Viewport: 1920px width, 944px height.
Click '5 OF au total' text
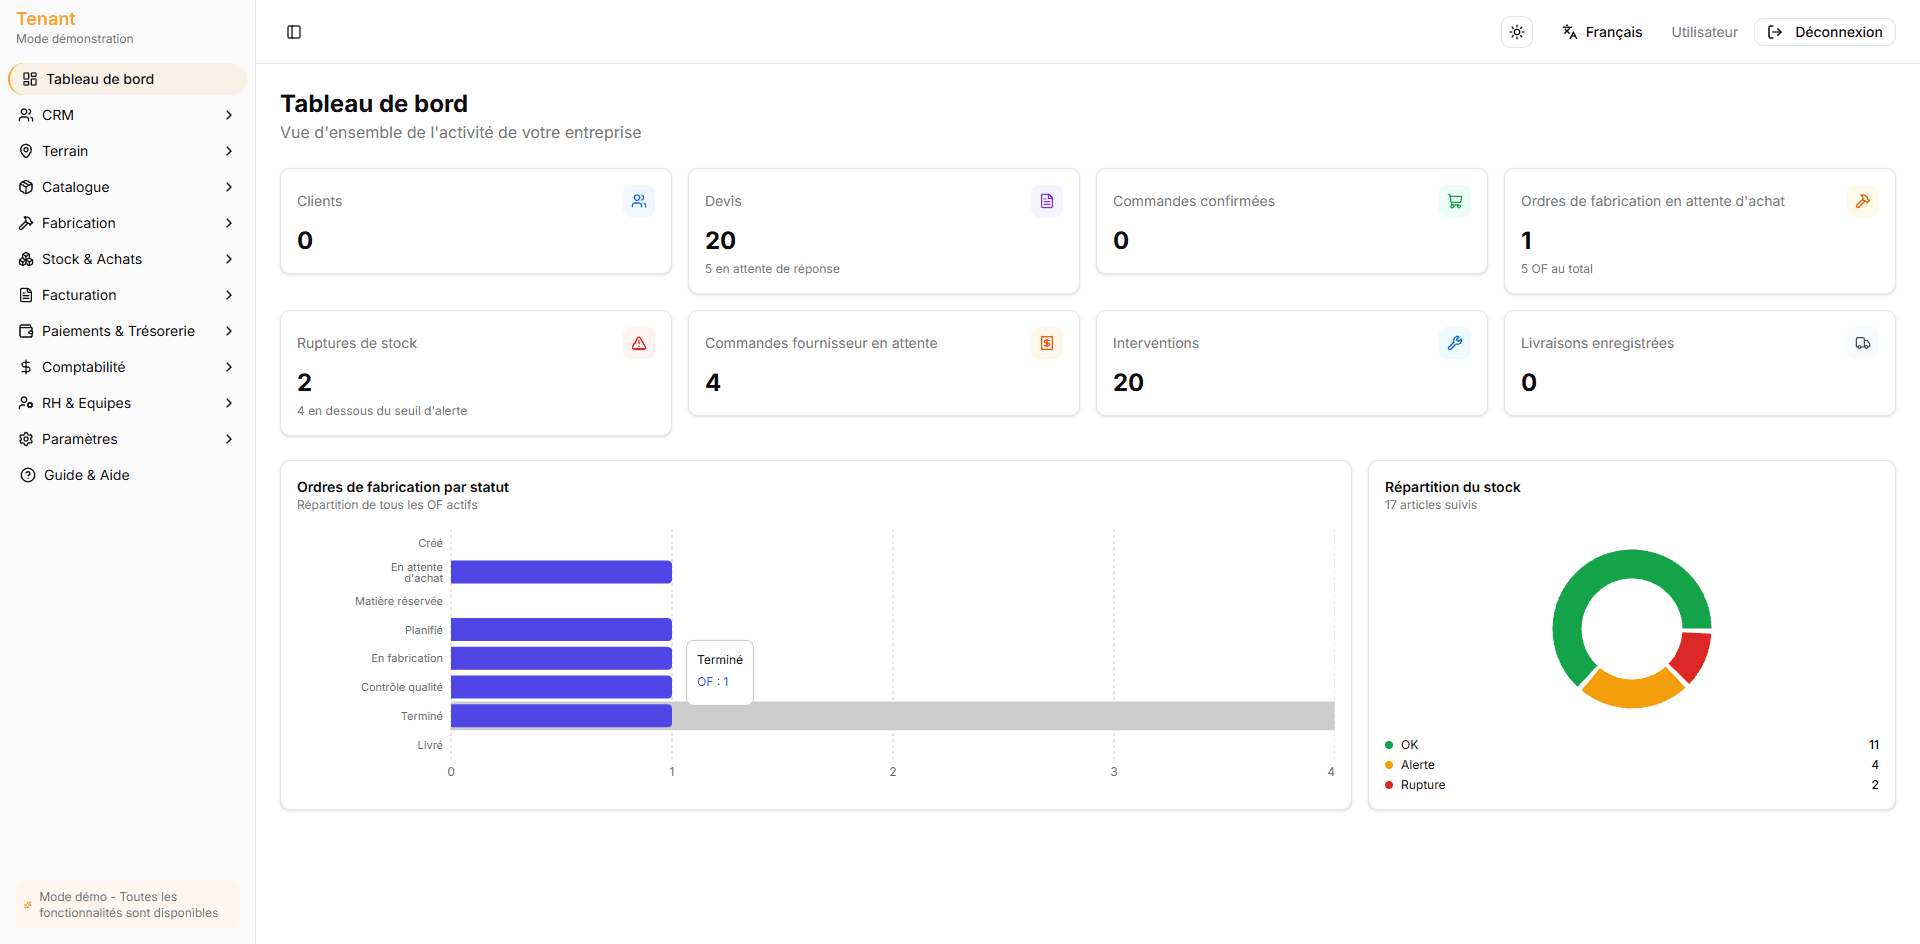point(1557,269)
